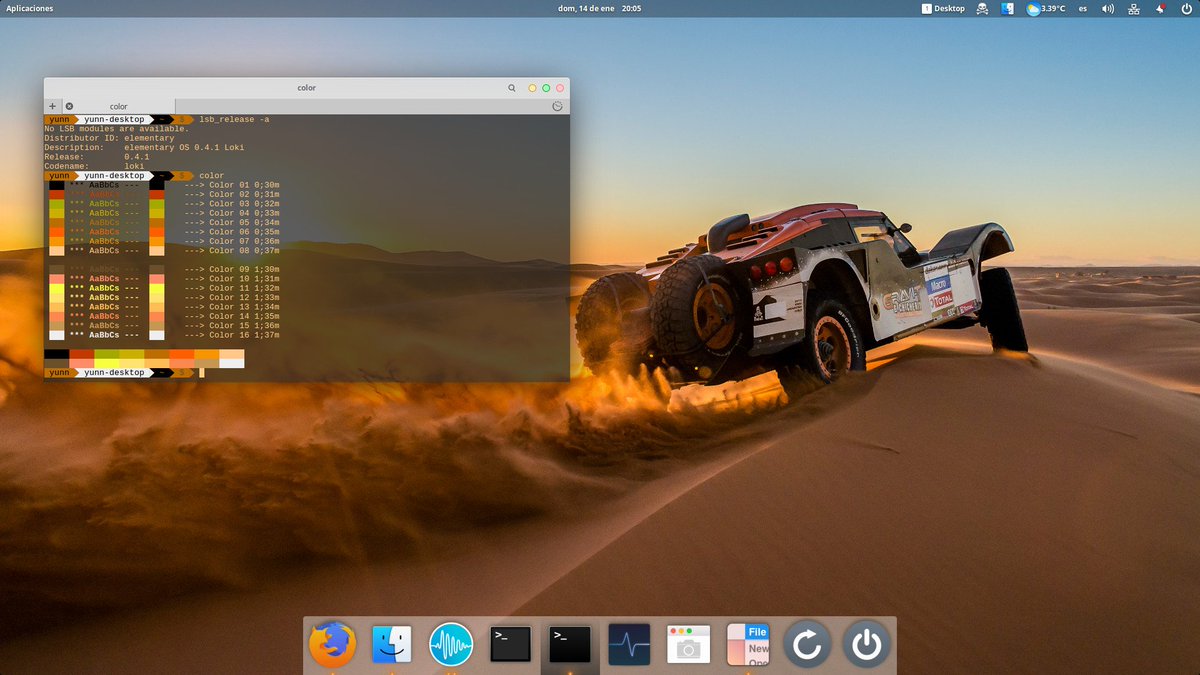Image resolution: width=1200 pixels, height=675 pixels.
Task: Click the green maximize button of terminal
Action: click(546, 88)
